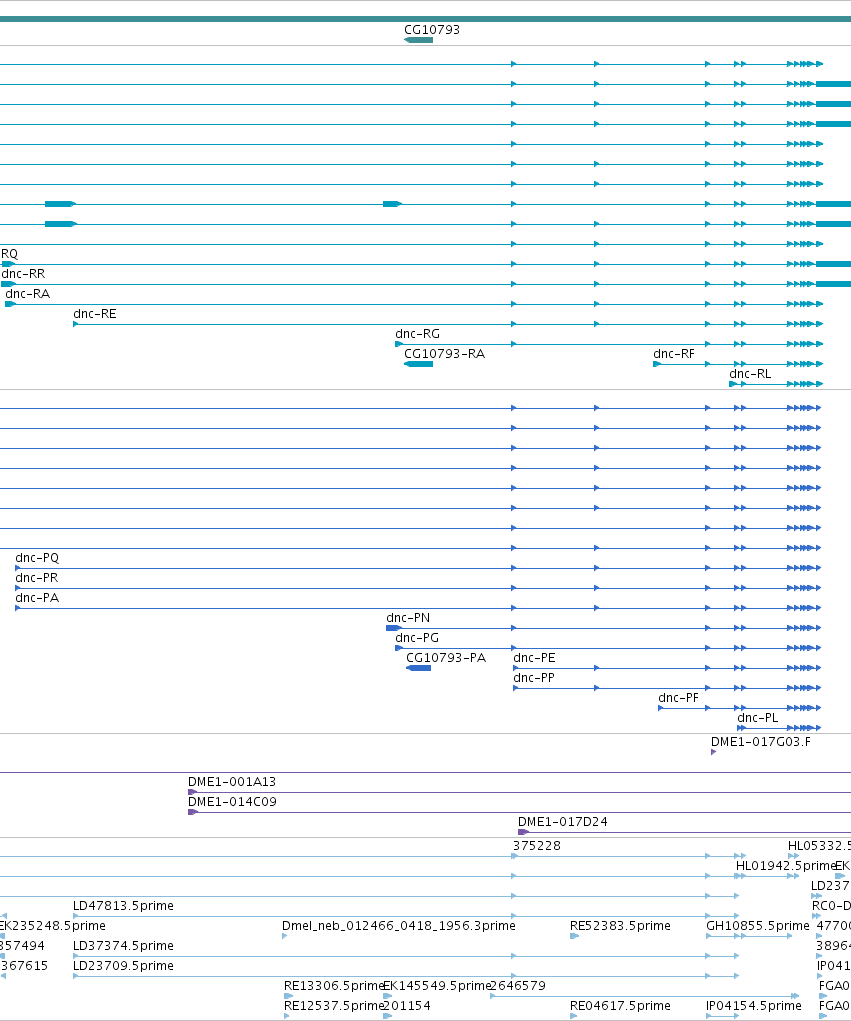The width and height of the screenshot is (851, 1021).
Task: Select the dnc-PG protein label
Action: [x=417, y=638]
